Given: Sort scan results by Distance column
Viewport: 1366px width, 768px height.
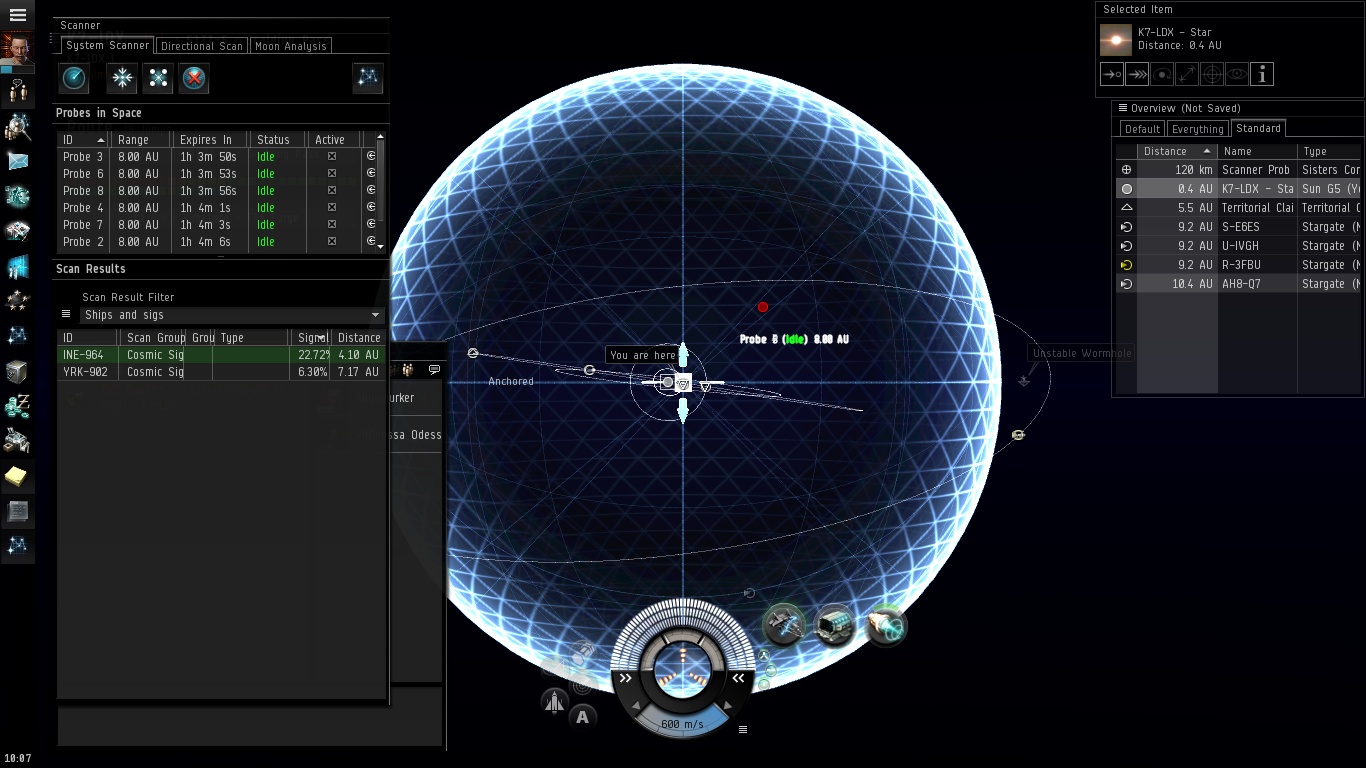Looking at the screenshot, I should [x=358, y=338].
